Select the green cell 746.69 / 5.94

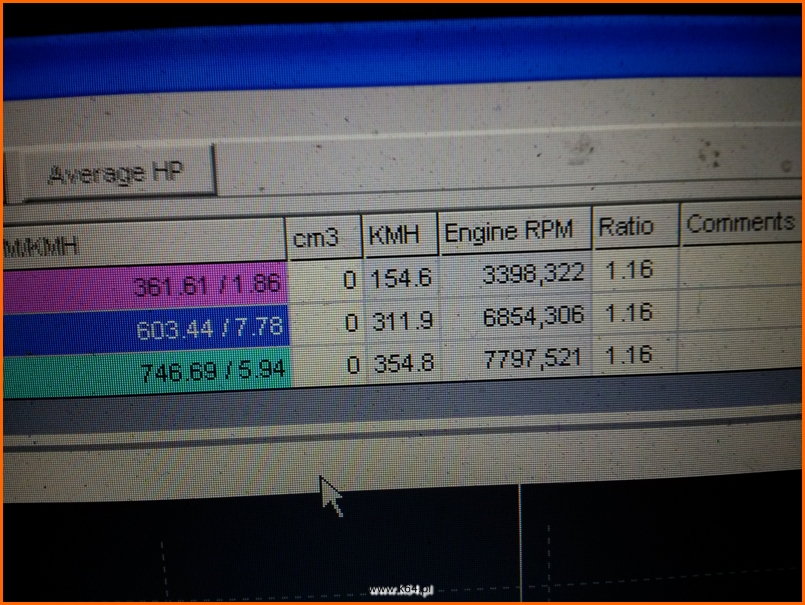click(x=147, y=371)
